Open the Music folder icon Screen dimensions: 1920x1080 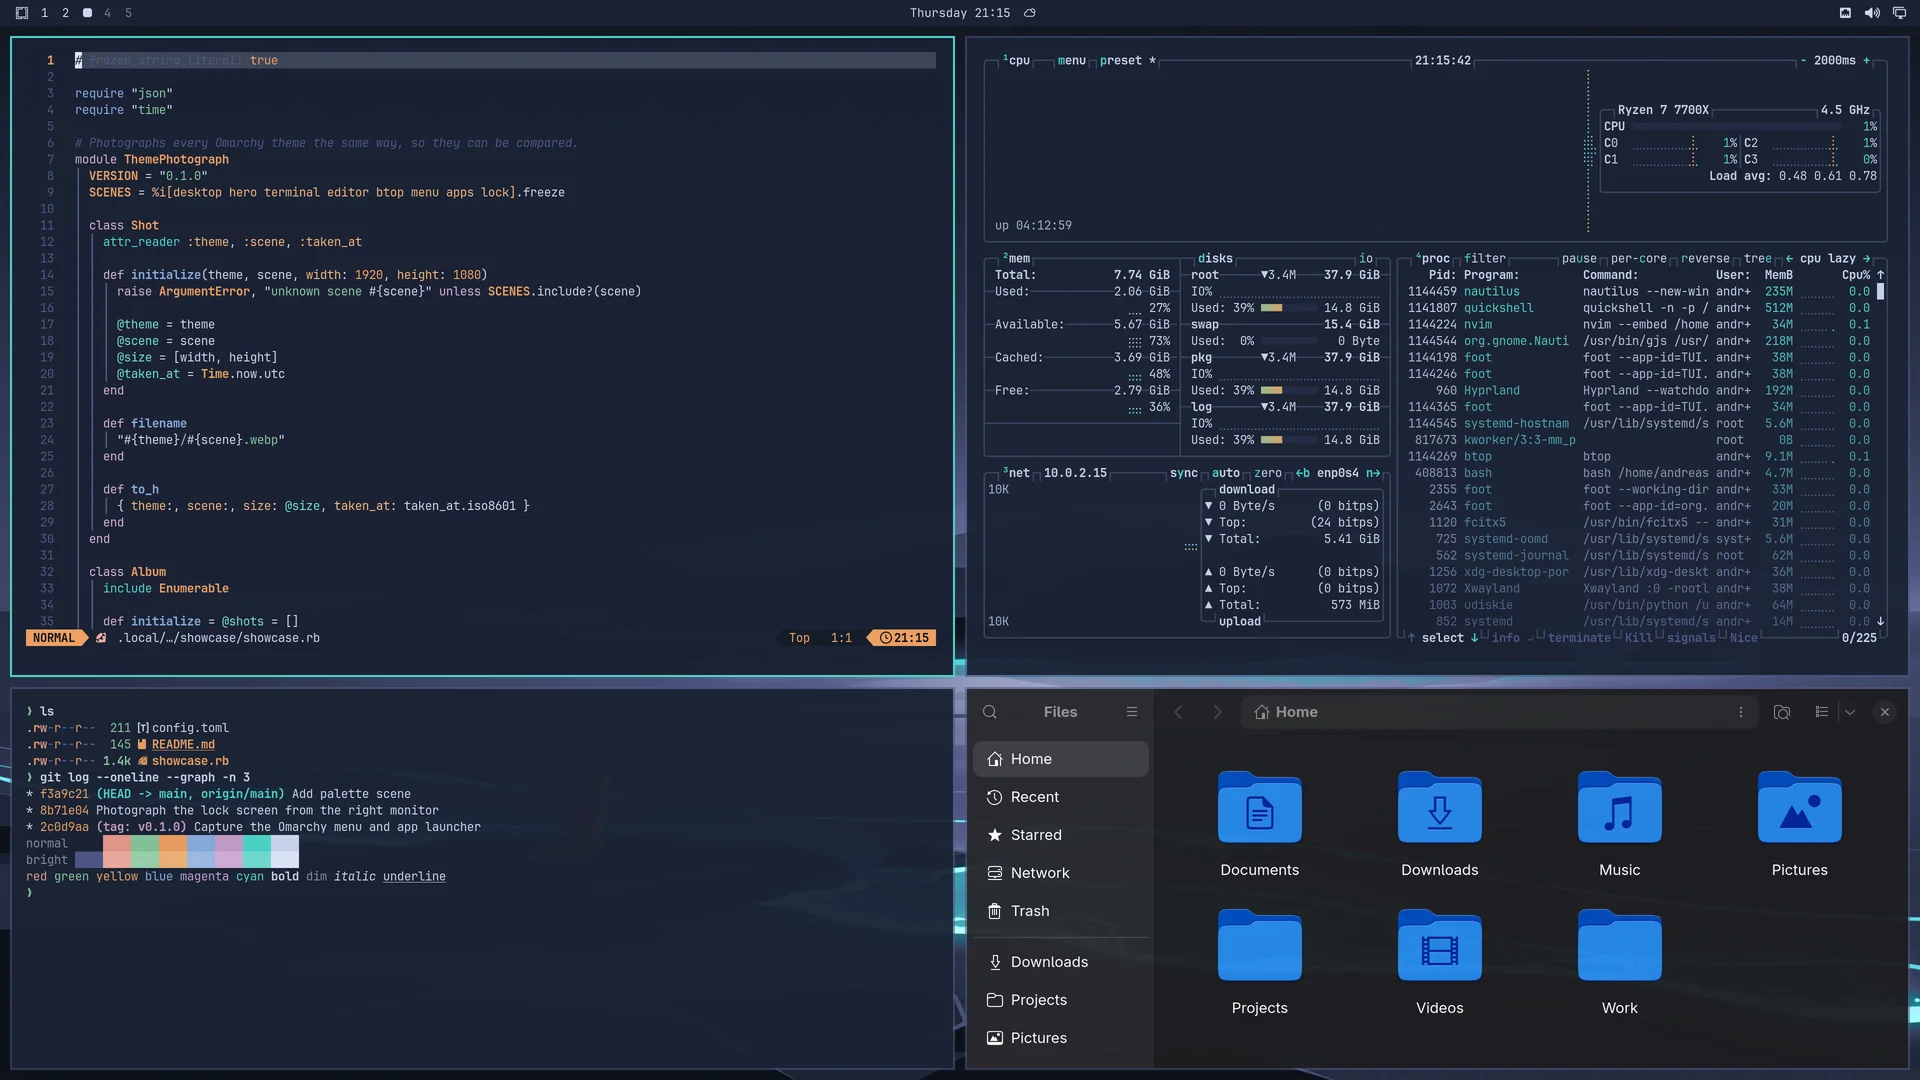(x=1620, y=808)
